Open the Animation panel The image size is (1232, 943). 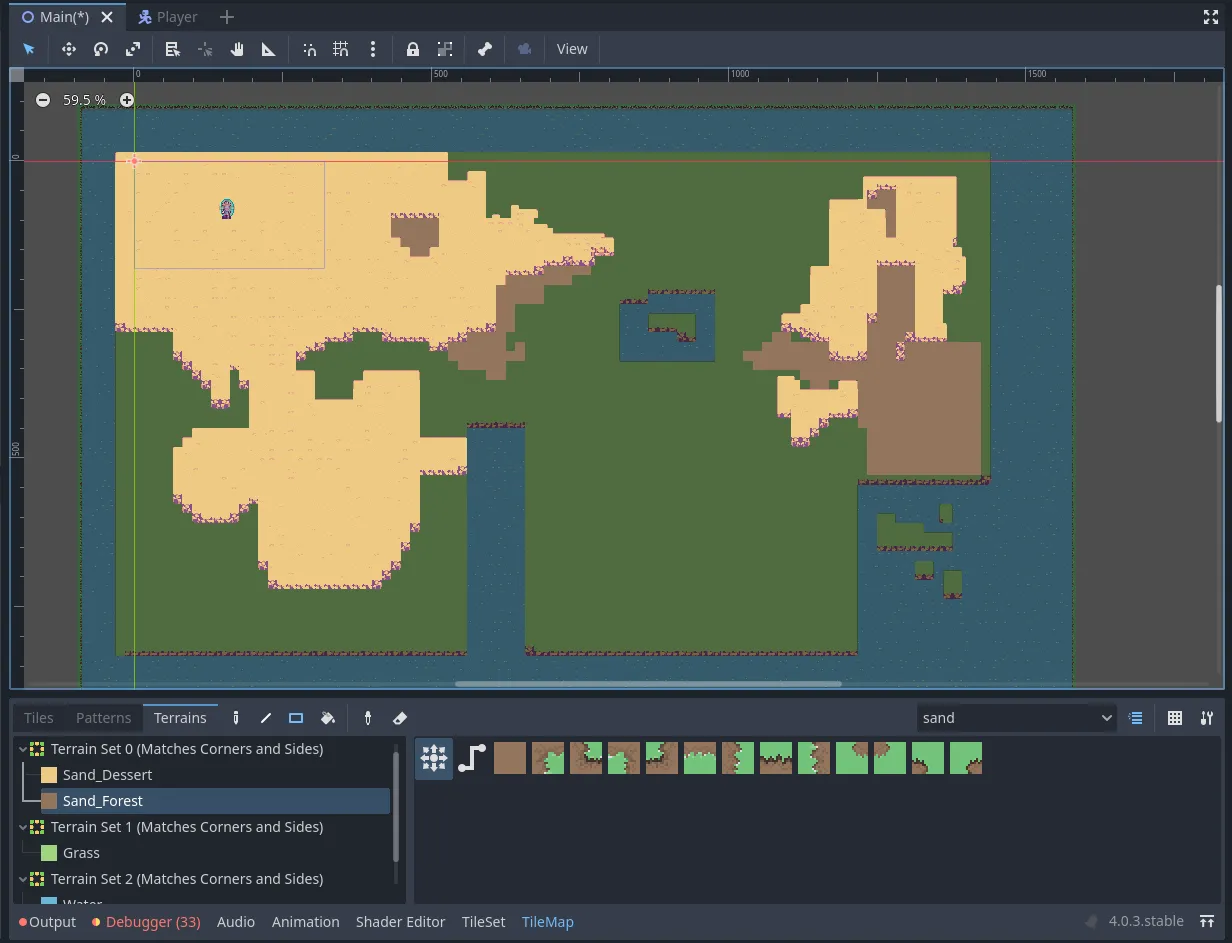coord(306,922)
